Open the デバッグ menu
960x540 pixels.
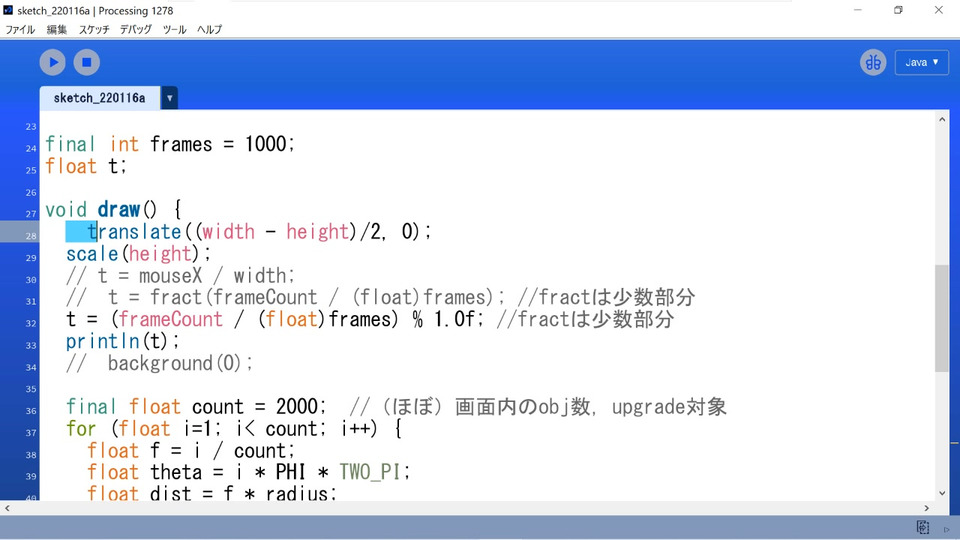tap(135, 29)
